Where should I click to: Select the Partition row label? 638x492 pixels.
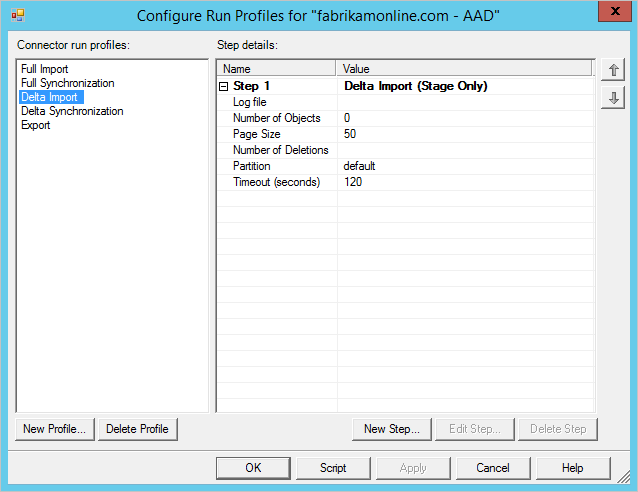tap(251, 166)
